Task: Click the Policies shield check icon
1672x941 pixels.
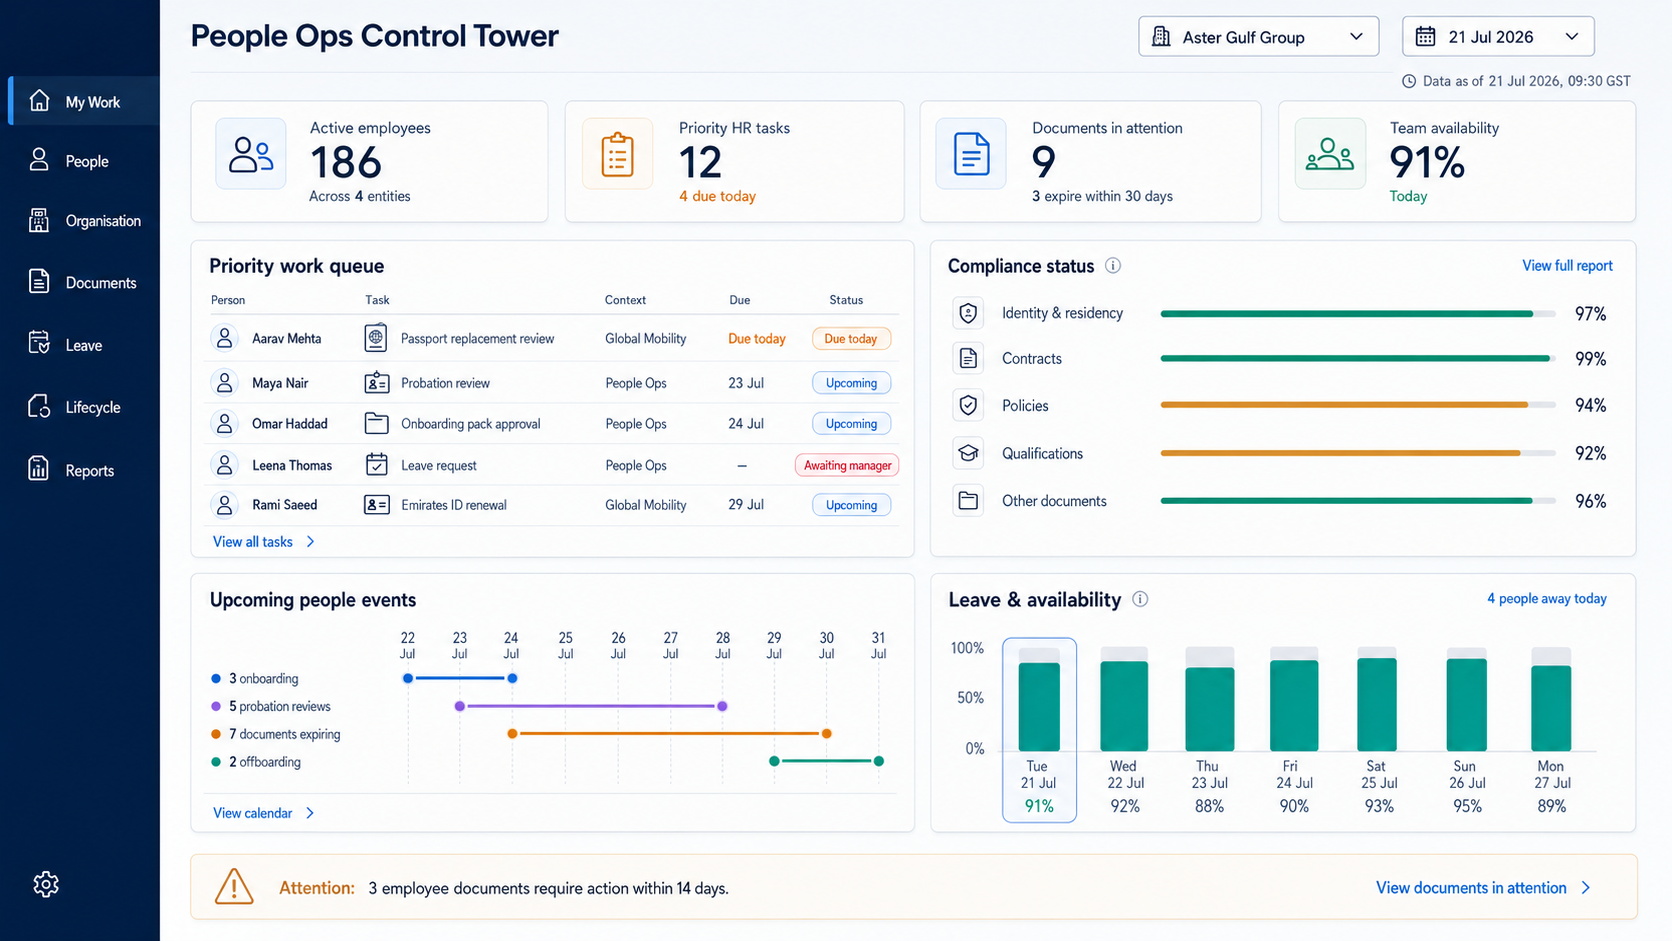Action: click(x=968, y=405)
